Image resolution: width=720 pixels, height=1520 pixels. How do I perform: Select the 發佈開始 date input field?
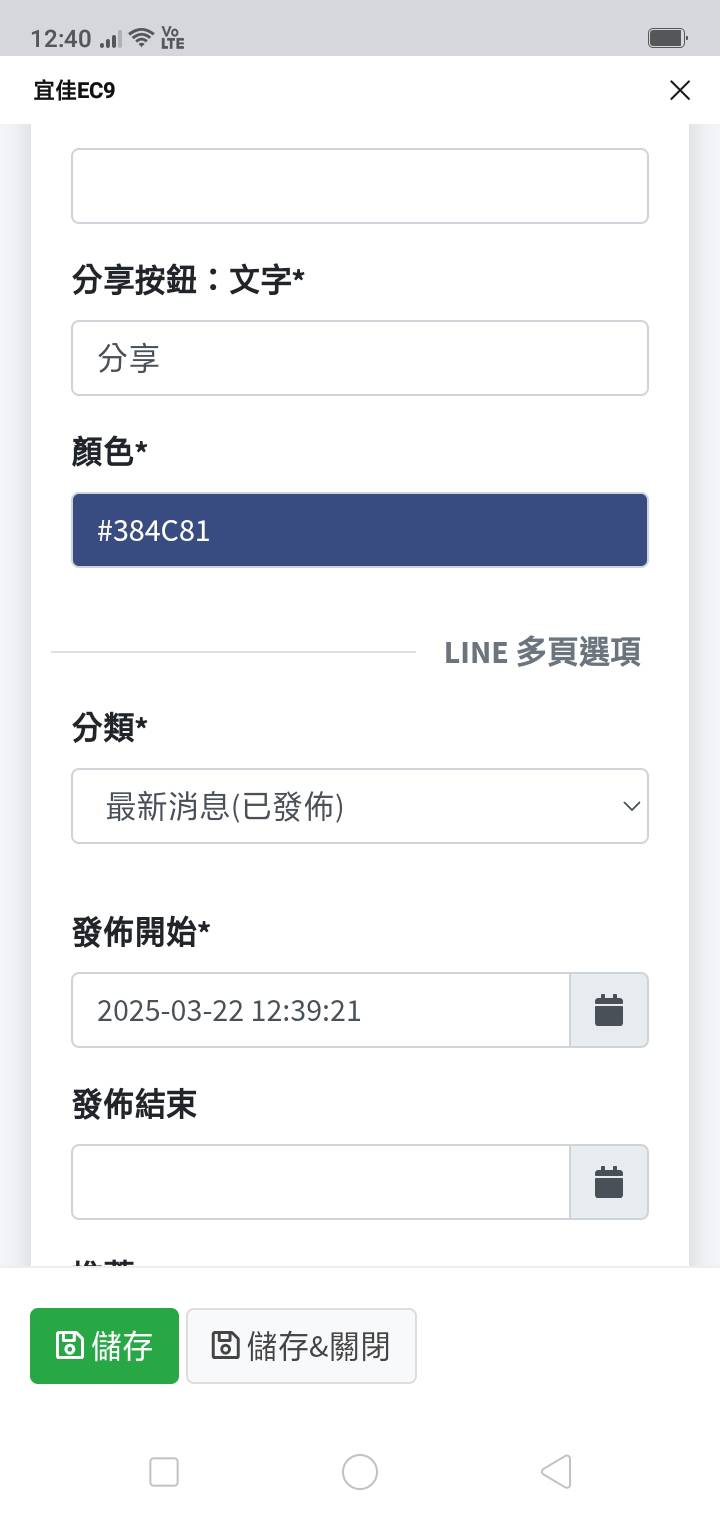coord(320,1010)
